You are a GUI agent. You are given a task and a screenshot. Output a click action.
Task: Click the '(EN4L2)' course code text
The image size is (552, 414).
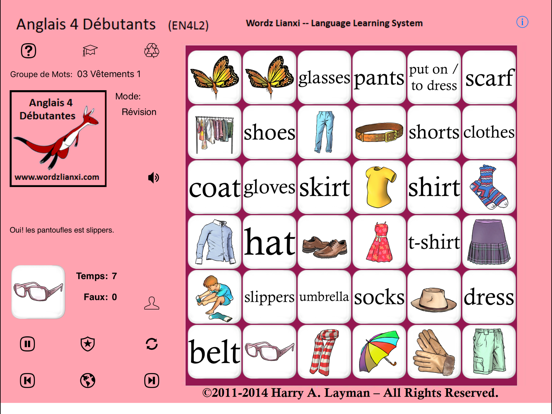click(x=188, y=26)
